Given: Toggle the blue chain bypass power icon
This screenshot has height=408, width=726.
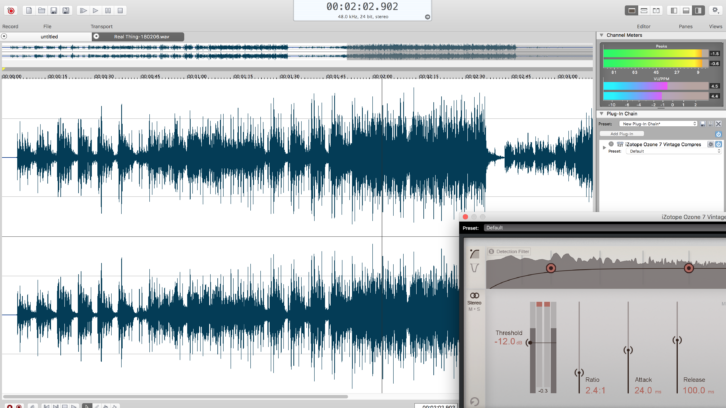Looking at the screenshot, I should coord(719,134).
